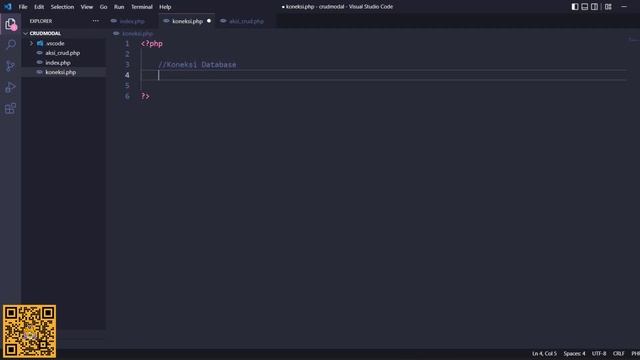Expand the .vscode folder
This screenshot has width=640, height=360.
click(31, 43)
